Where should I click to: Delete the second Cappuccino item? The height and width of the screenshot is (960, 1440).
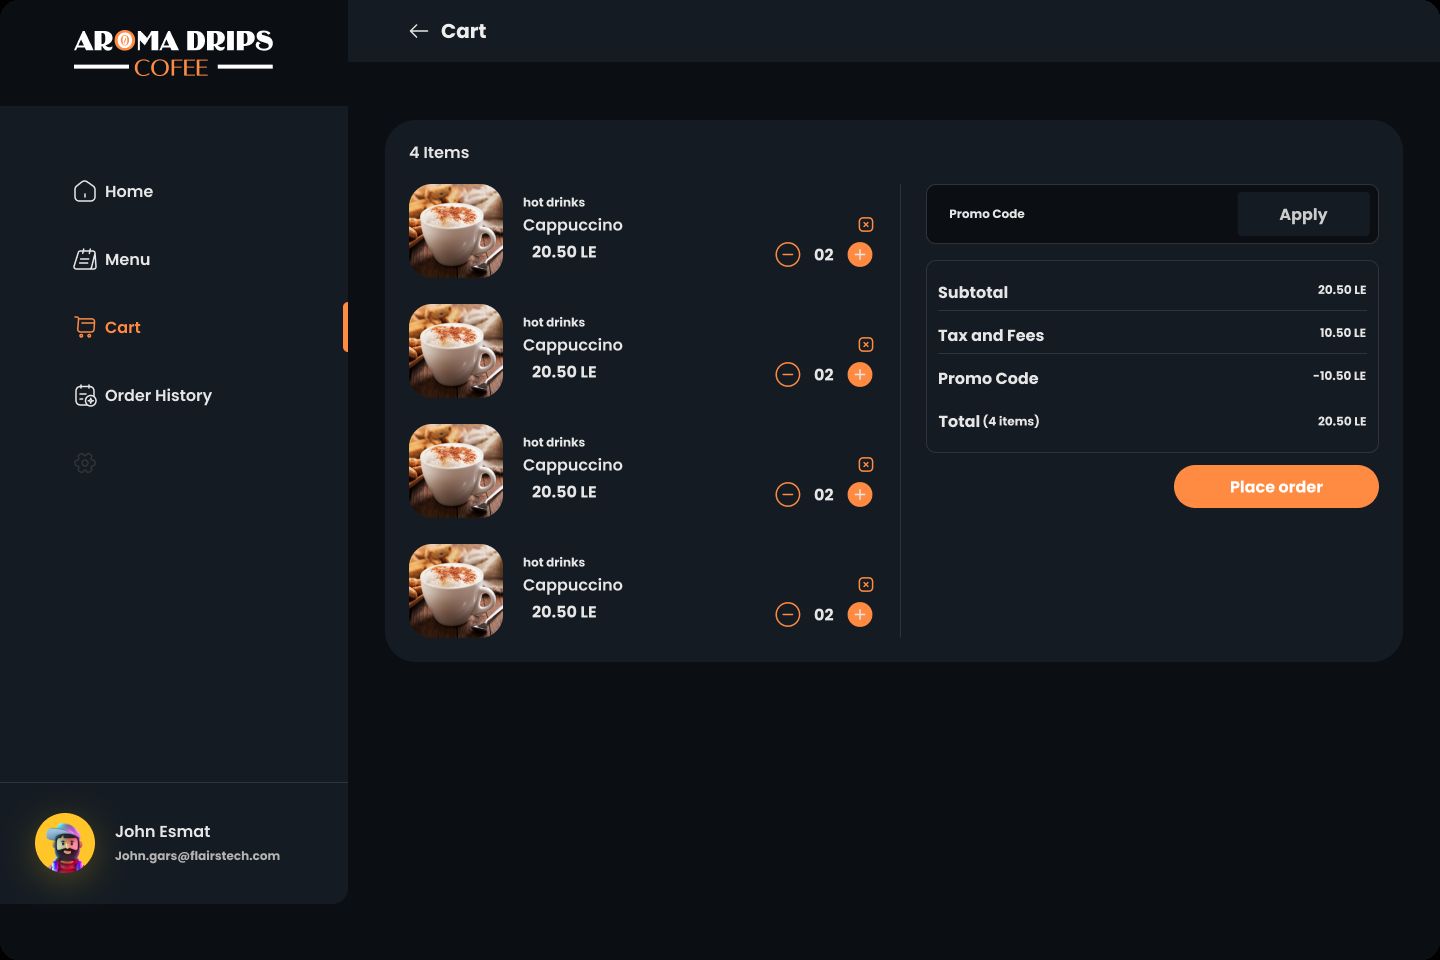click(866, 345)
